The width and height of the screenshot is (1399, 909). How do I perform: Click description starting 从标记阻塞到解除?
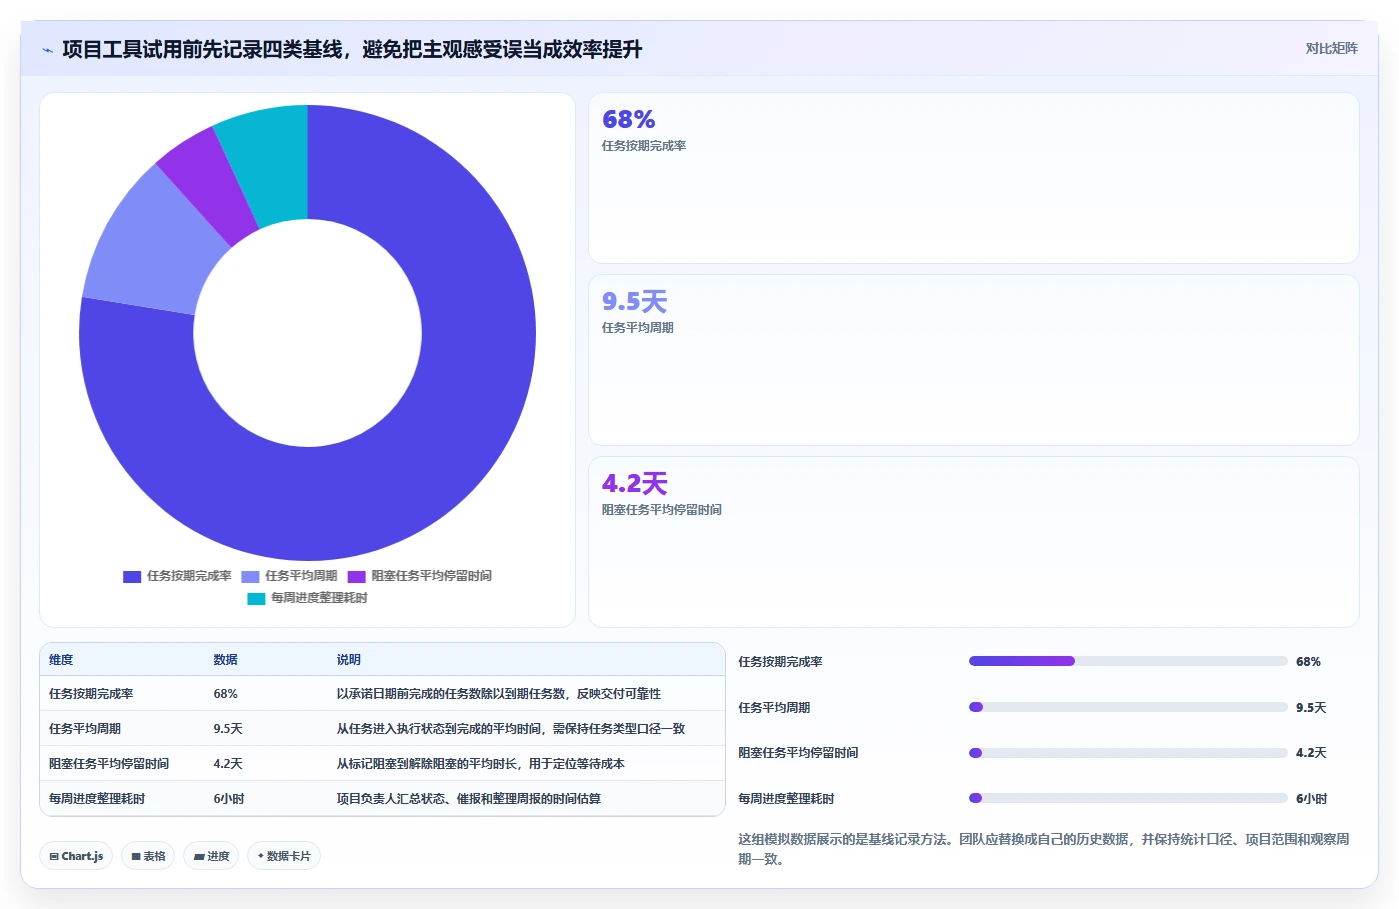(x=480, y=764)
